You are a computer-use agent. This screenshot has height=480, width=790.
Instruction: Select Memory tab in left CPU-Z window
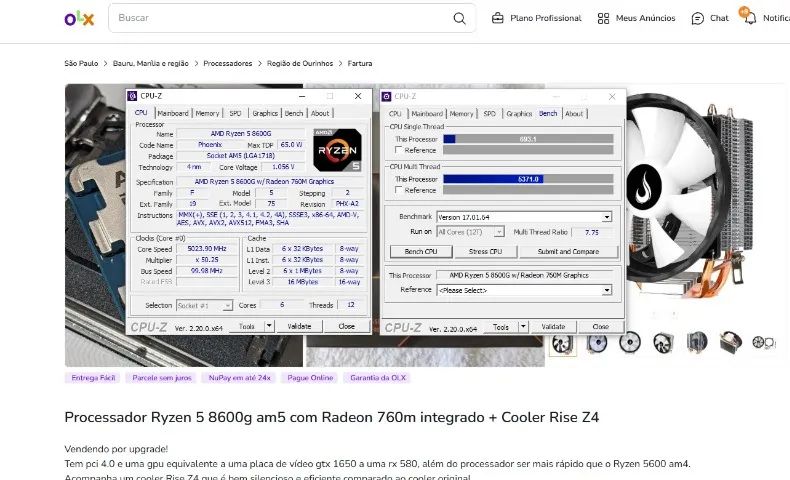click(207, 113)
